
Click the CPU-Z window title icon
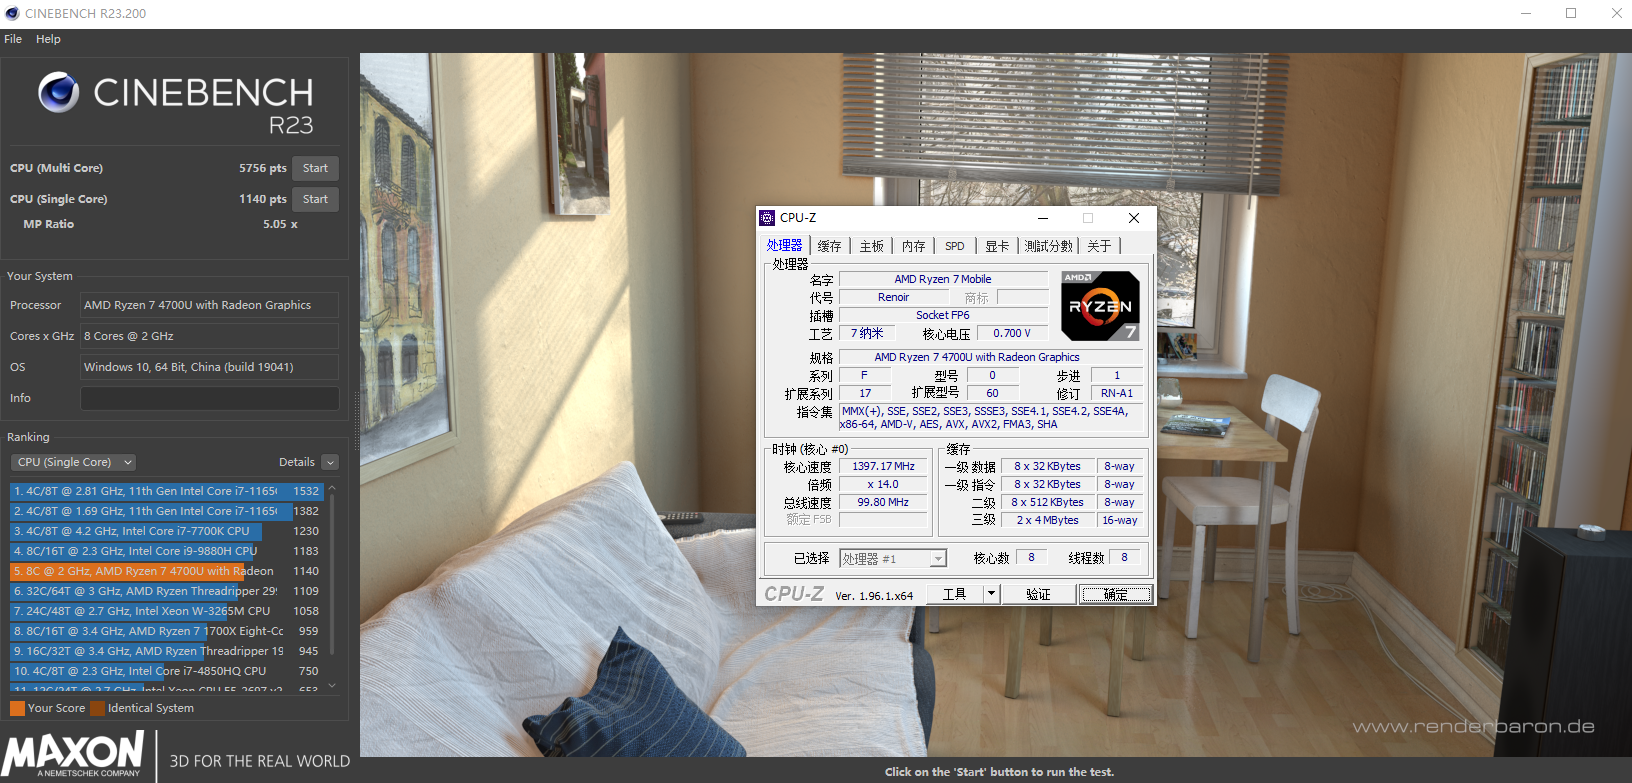pyautogui.click(x=767, y=218)
